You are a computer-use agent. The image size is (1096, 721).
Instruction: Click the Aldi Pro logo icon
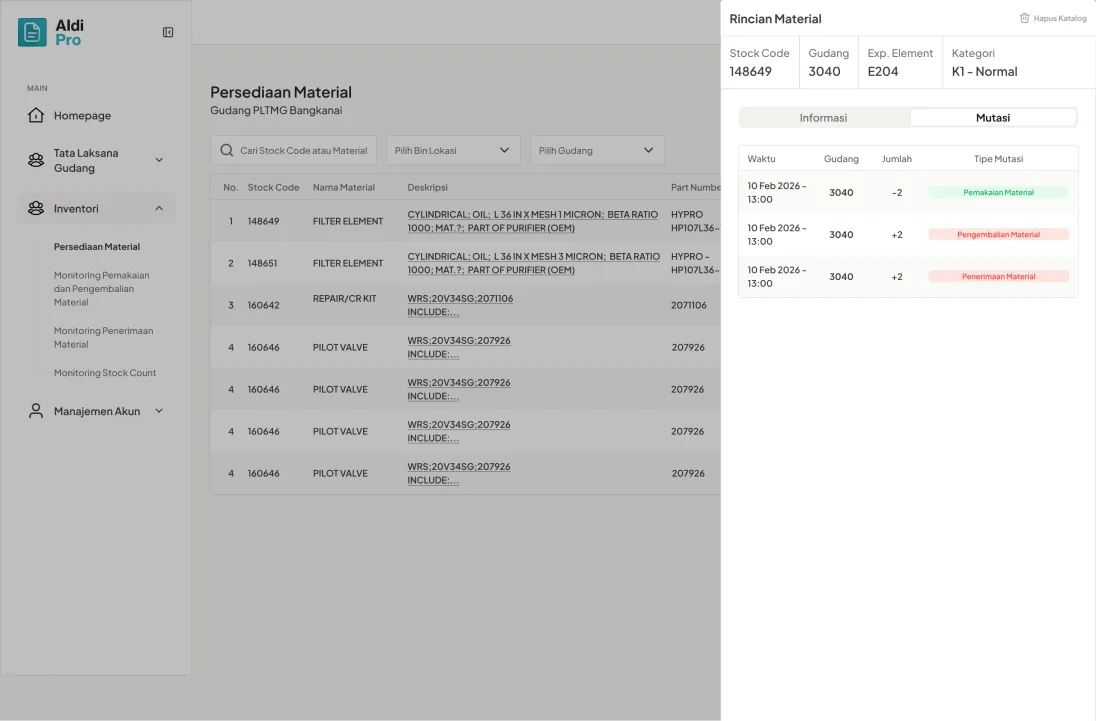pyautogui.click(x=32, y=32)
